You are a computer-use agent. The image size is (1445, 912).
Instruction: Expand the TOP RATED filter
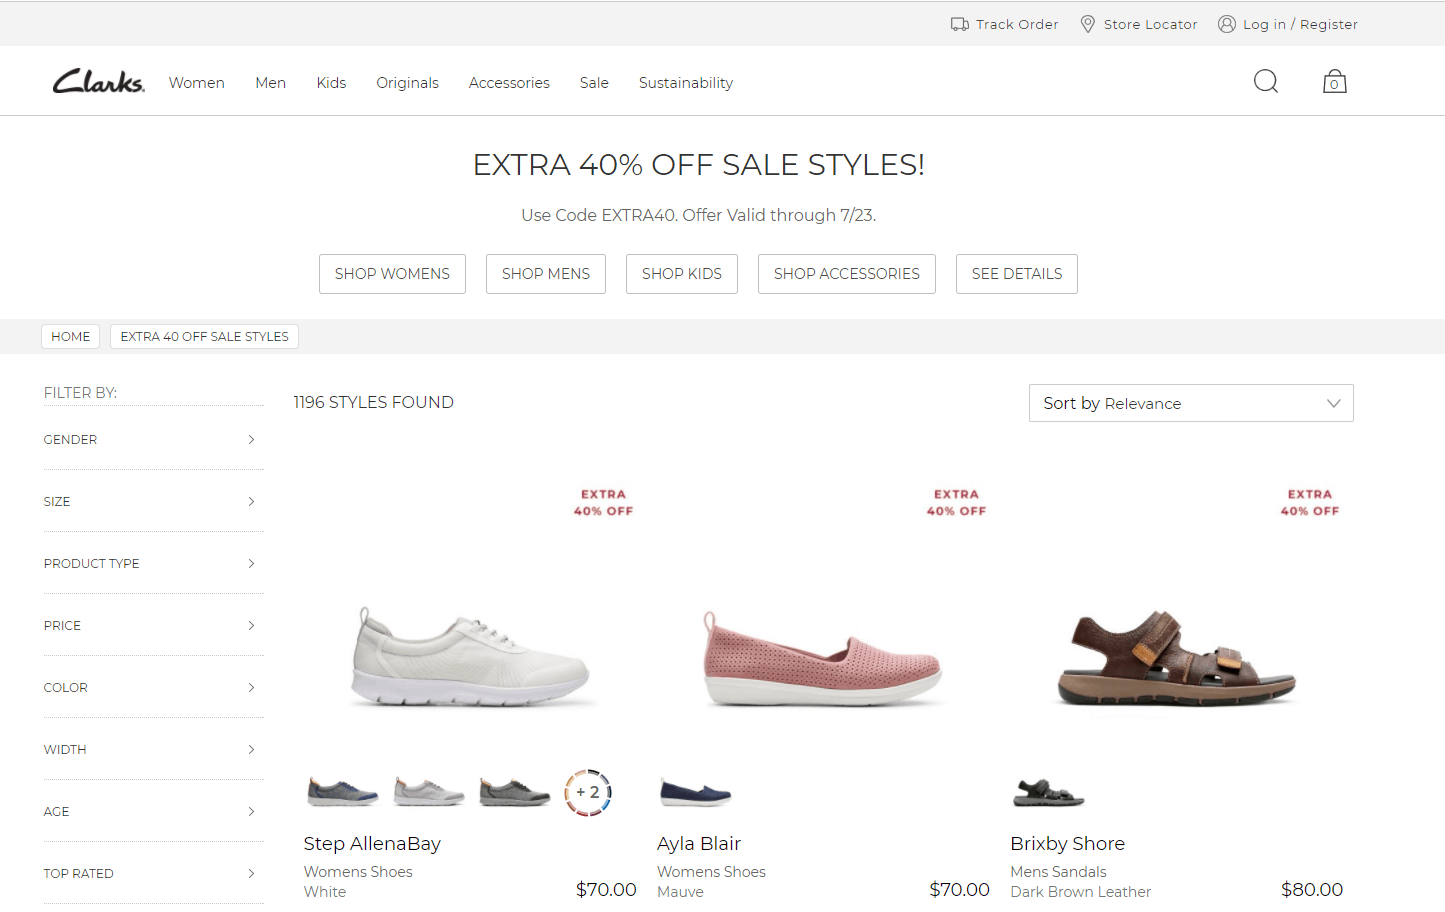(154, 874)
